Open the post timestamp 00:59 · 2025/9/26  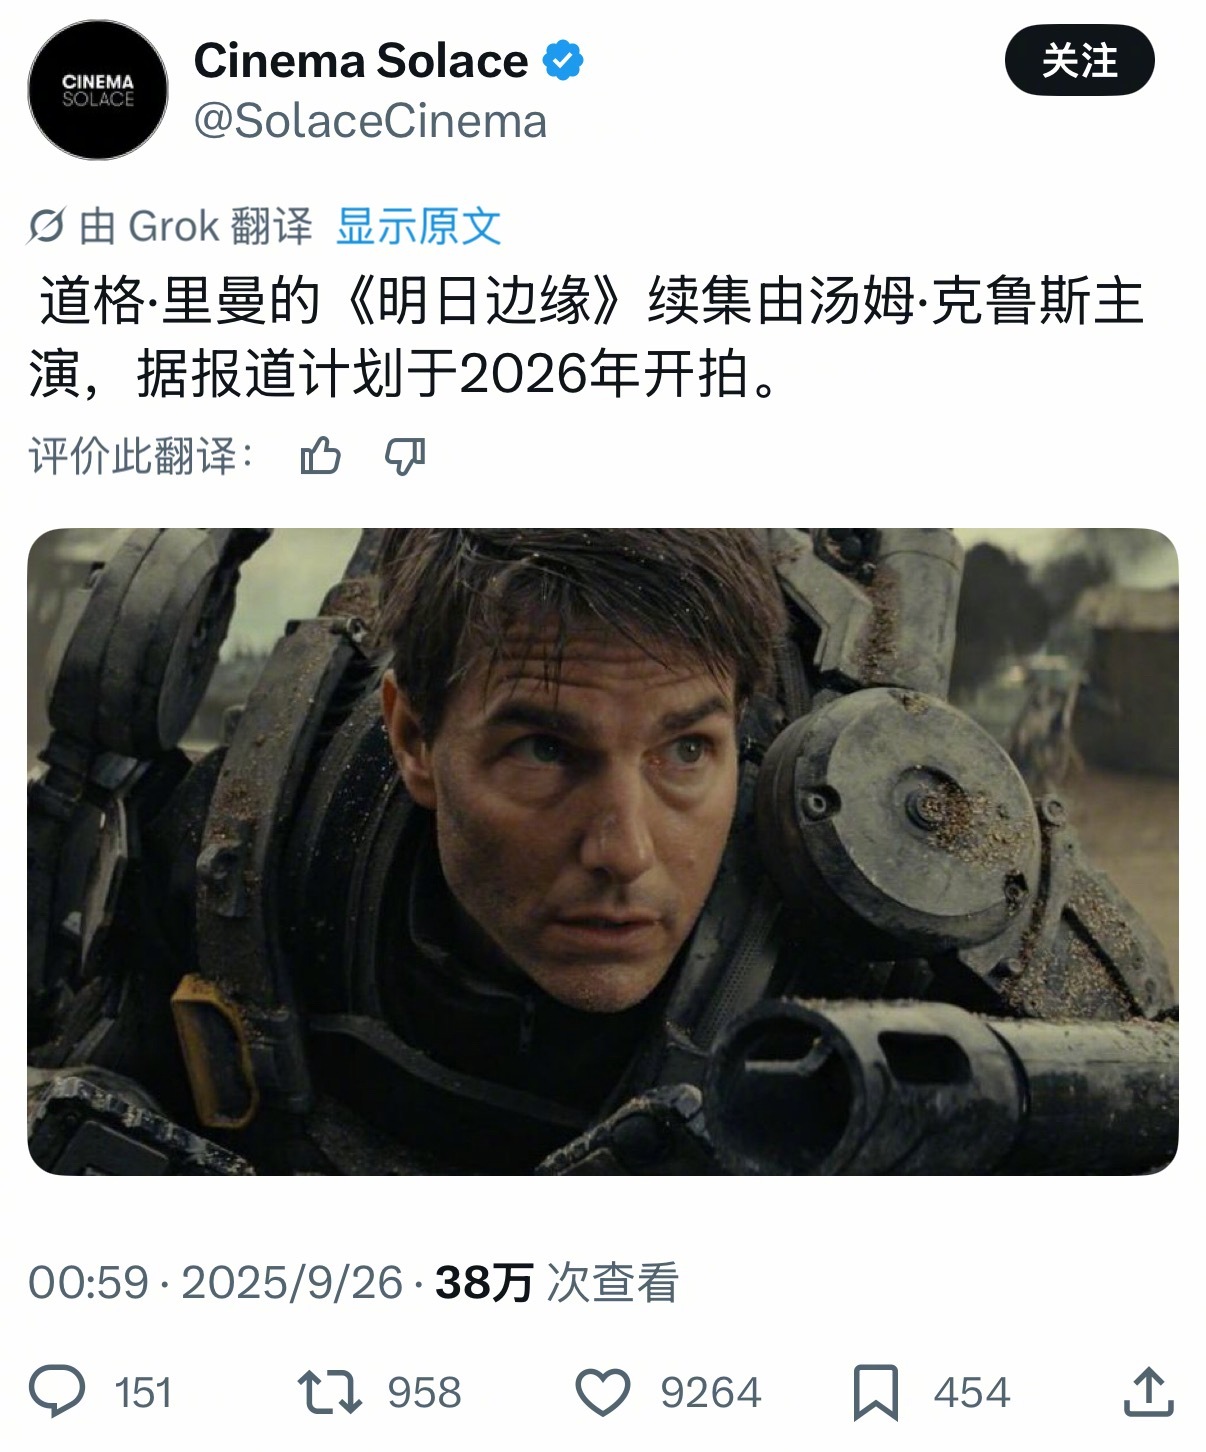pos(215,1282)
